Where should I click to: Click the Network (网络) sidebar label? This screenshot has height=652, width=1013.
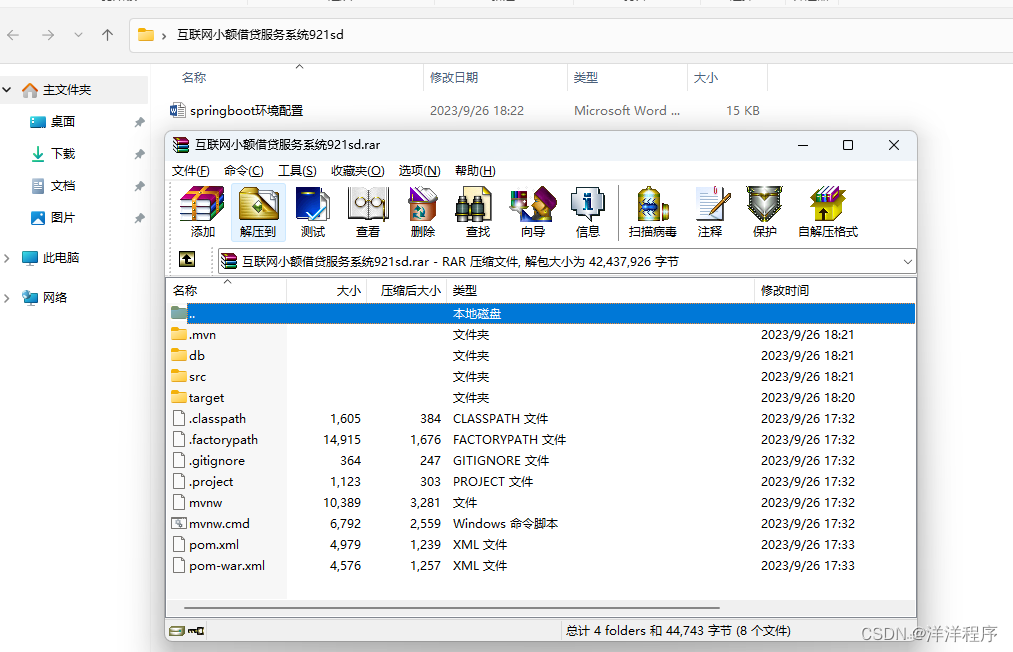pyautogui.click(x=55, y=297)
